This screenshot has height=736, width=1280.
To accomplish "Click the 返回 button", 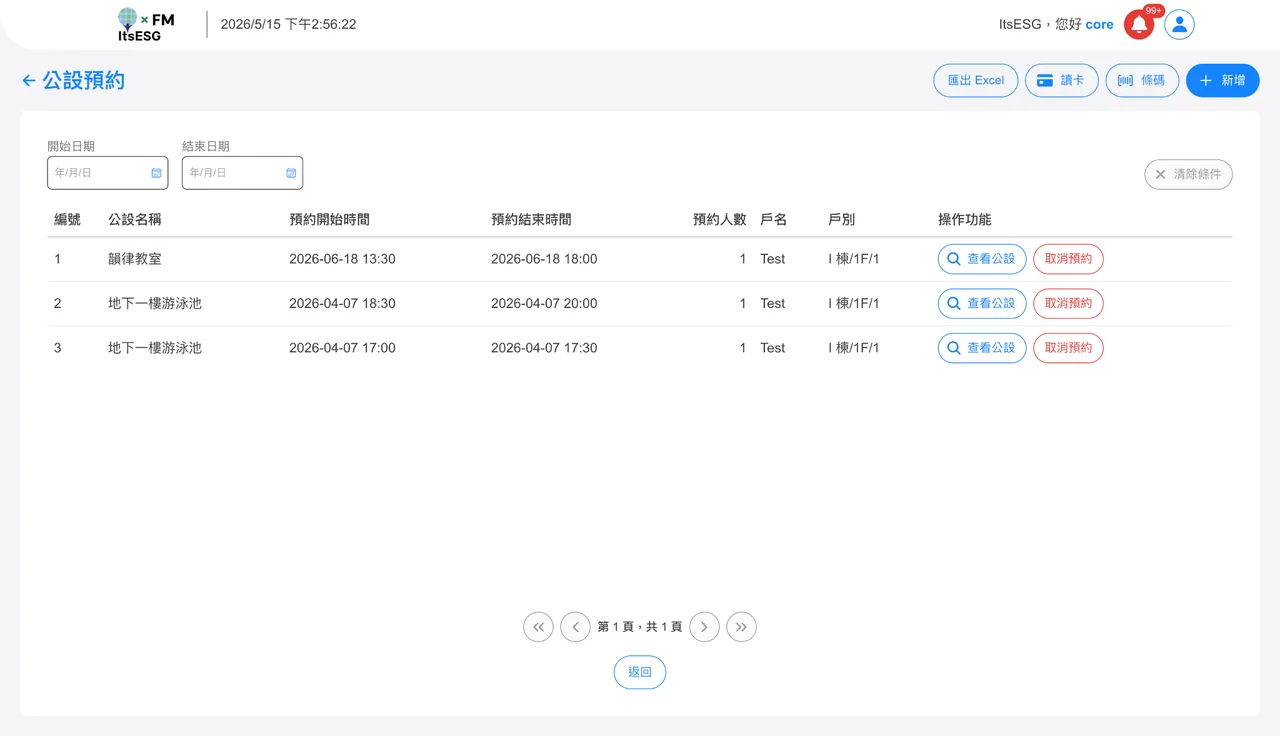I will click(x=640, y=672).
